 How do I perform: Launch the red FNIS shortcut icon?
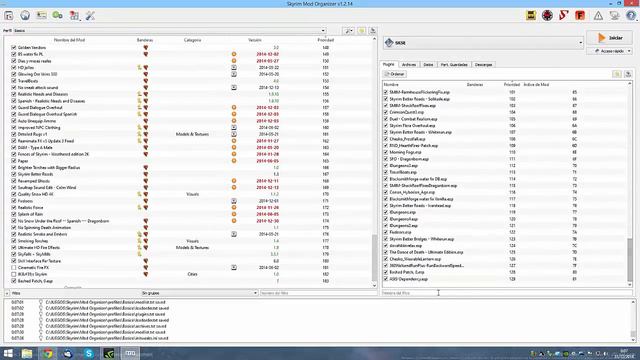[x=580, y=16]
